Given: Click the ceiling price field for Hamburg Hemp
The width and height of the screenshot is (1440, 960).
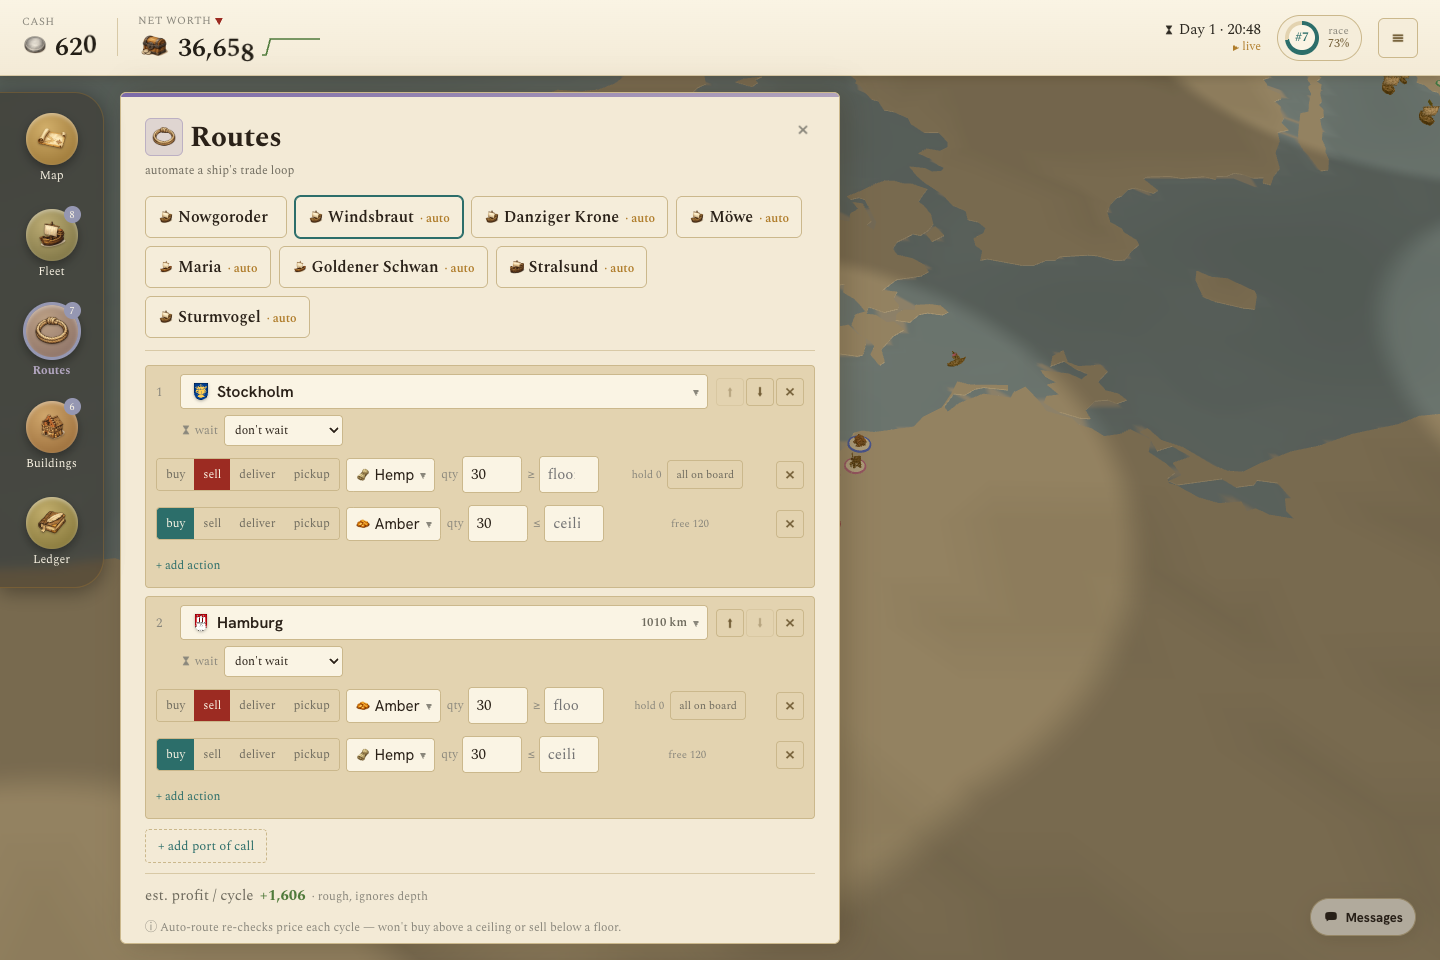Looking at the screenshot, I should [569, 755].
